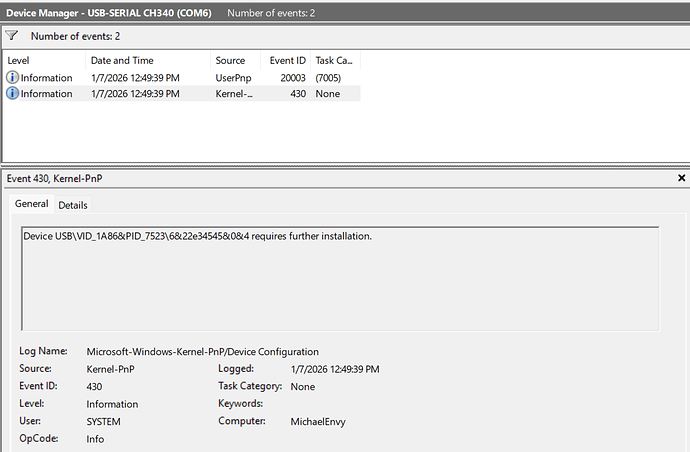Click the info icon on the Kernel-PnP row
The width and height of the screenshot is (690, 452).
click(12, 93)
